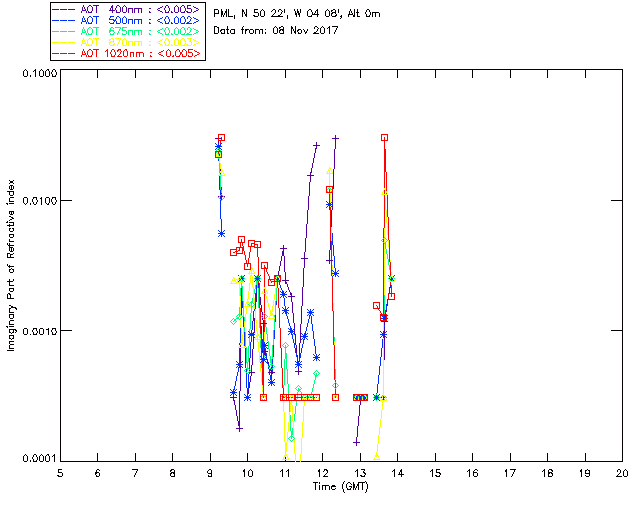This screenshot has height=512, width=640.
Task: Click the x-axis tick label 20
Action: point(622,471)
